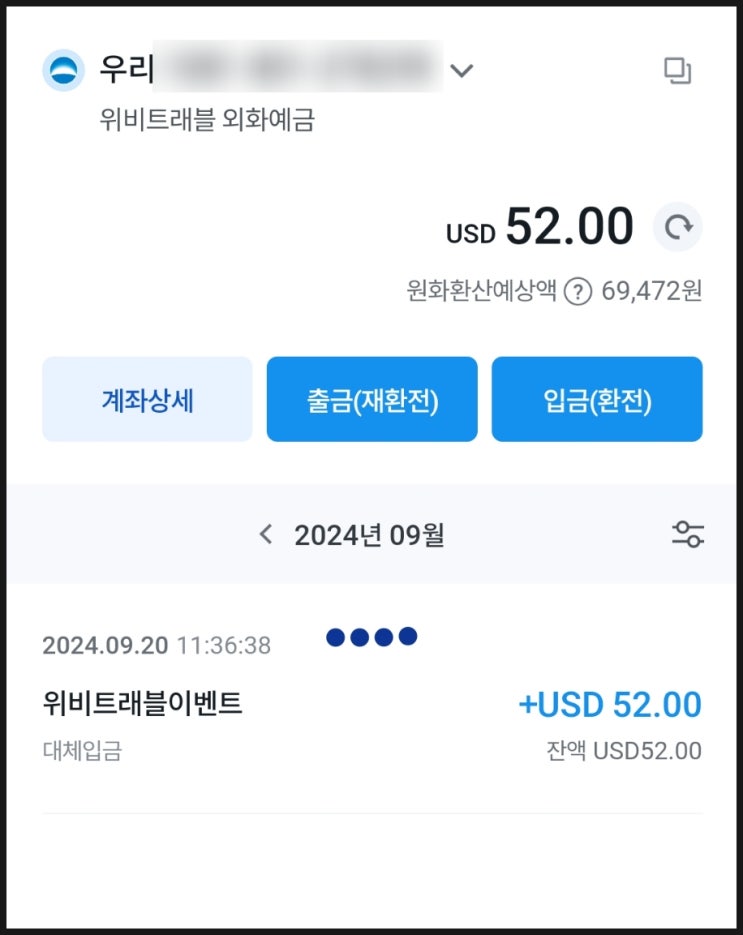743x935 pixels.
Task: Tap the 출금(재환전) withdraw button
Action: (372, 399)
